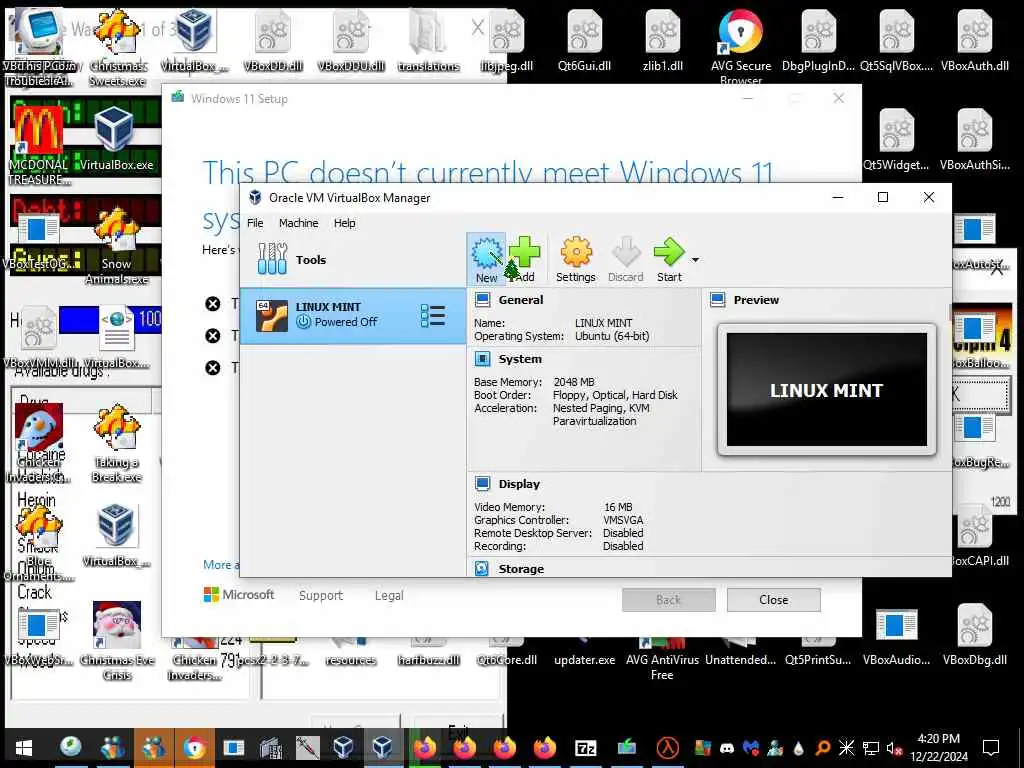Click the Taking a Break.exe desktop icon
The image size is (1024, 768).
[x=116, y=444]
